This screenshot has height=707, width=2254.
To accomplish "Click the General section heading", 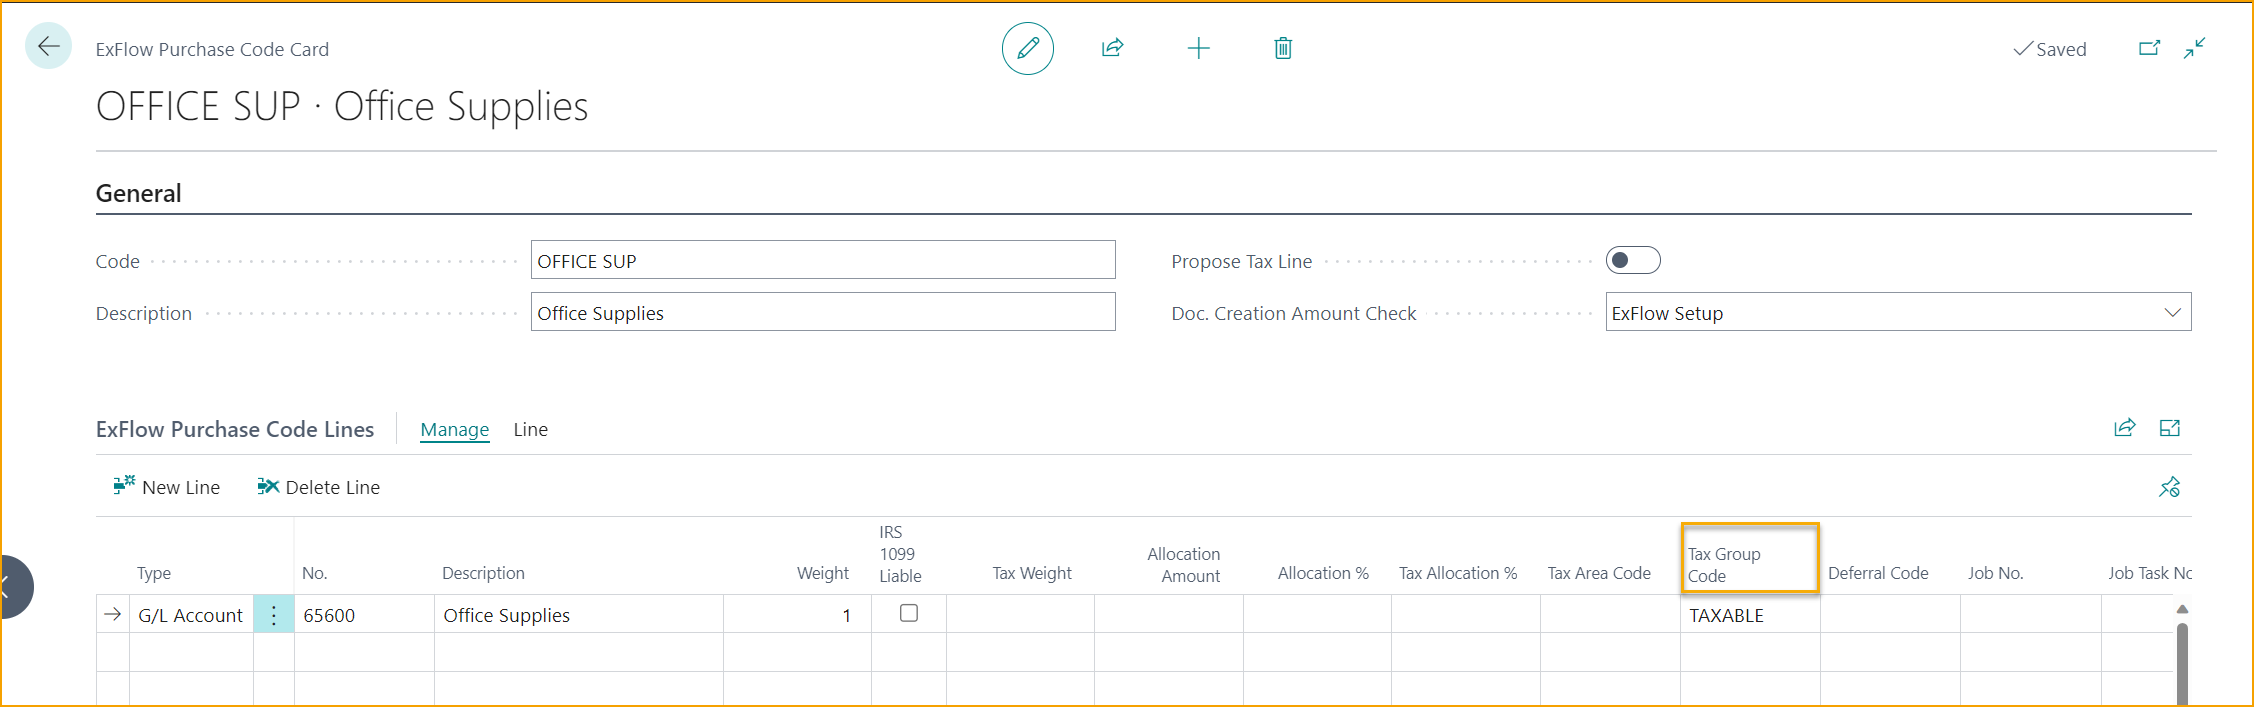I will [139, 193].
